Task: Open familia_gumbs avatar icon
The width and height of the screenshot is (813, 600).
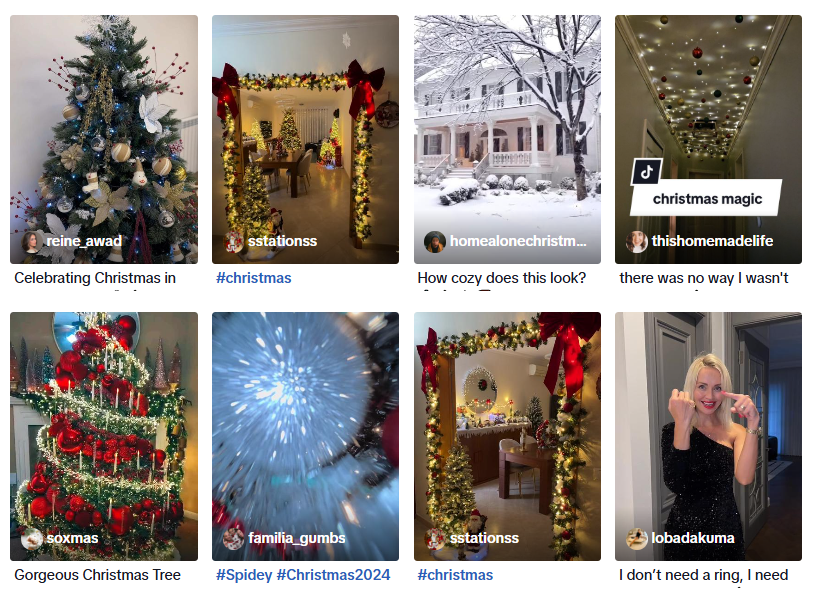Action: point(234,539)
